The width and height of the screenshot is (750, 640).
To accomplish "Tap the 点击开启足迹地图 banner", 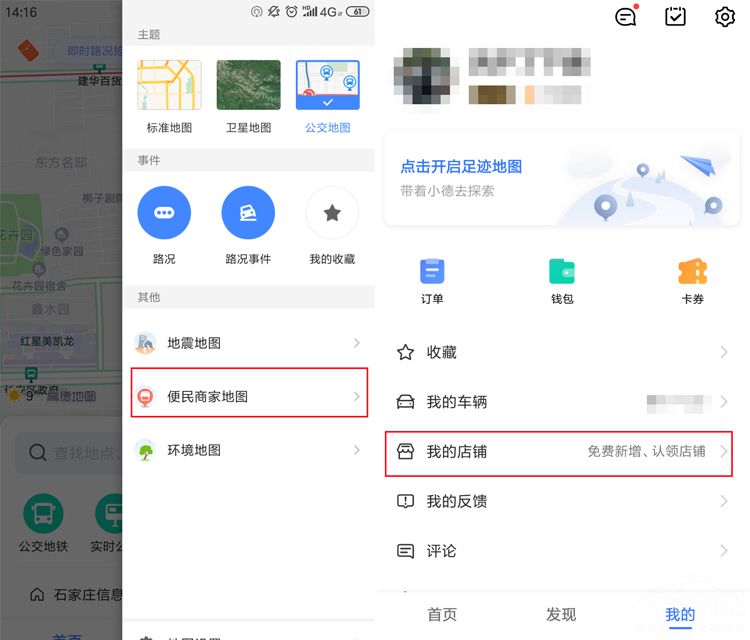I will point(559,178).
